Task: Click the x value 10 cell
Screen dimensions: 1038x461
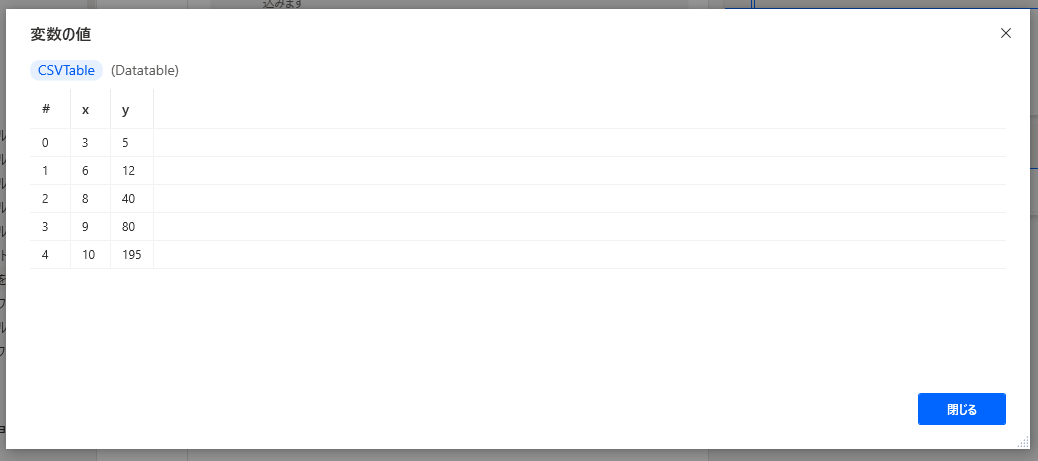Action: click(x=90, y=255)
